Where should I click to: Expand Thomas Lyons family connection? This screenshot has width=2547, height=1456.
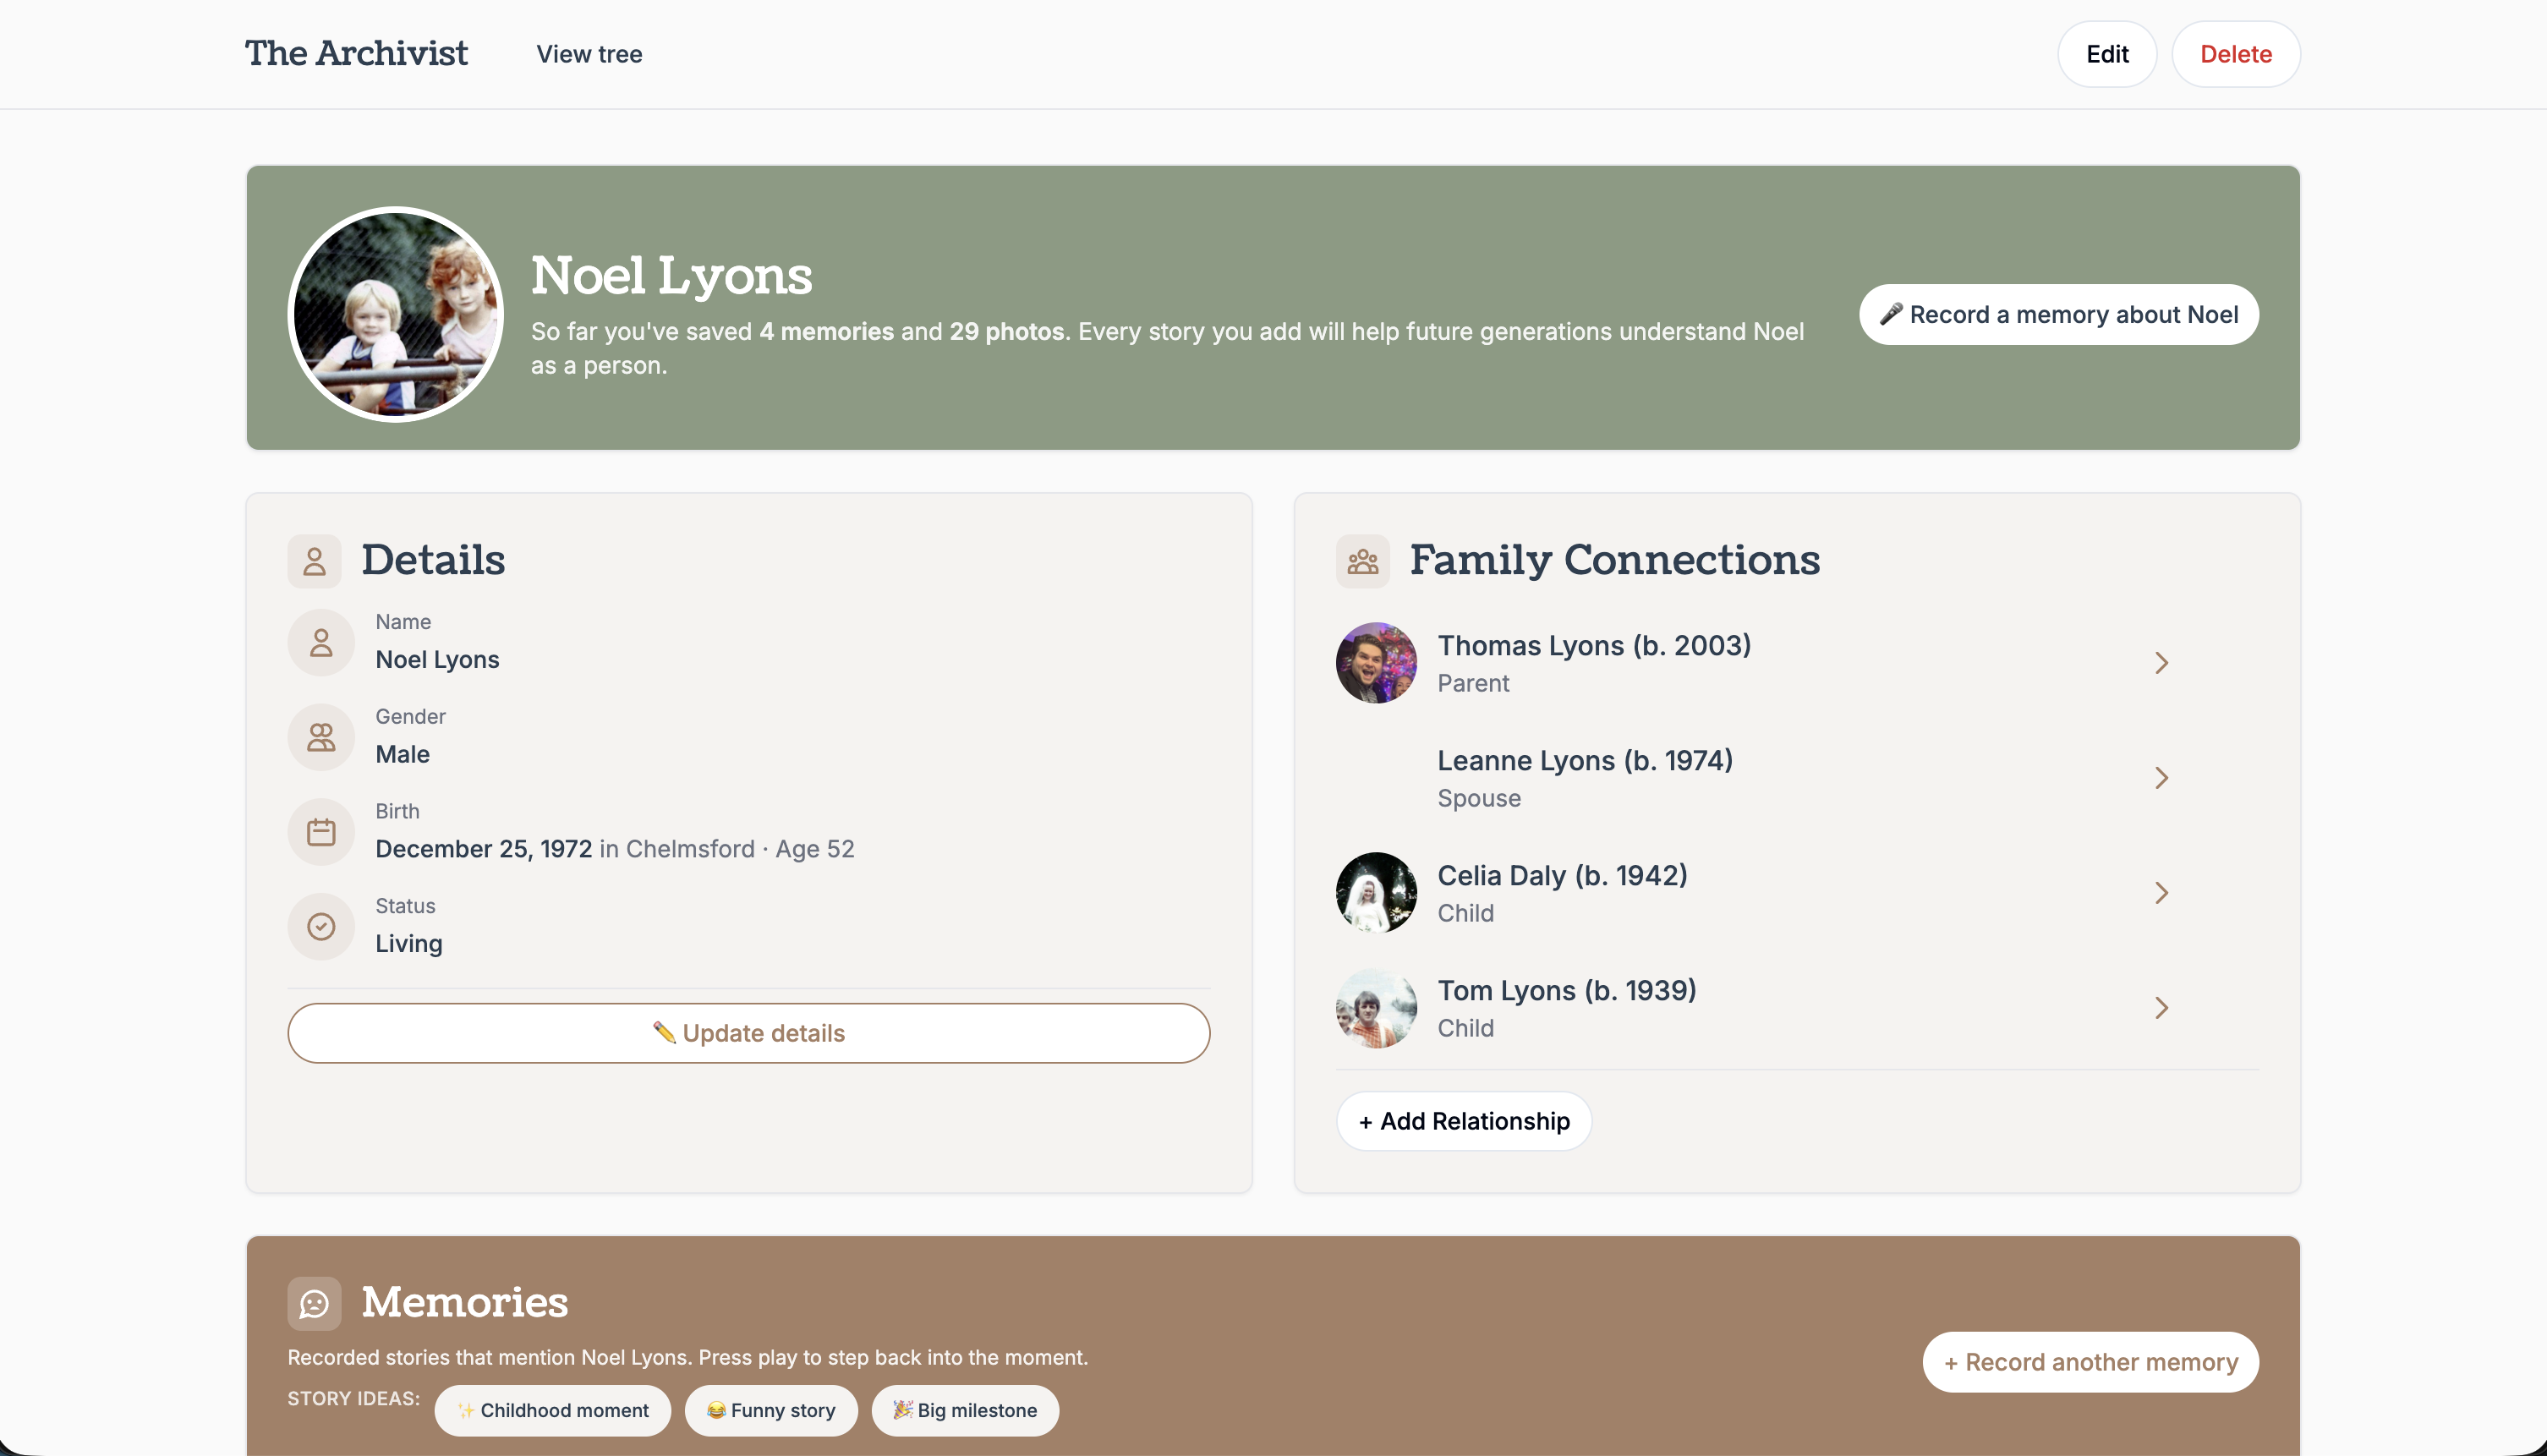[2162, 662]
